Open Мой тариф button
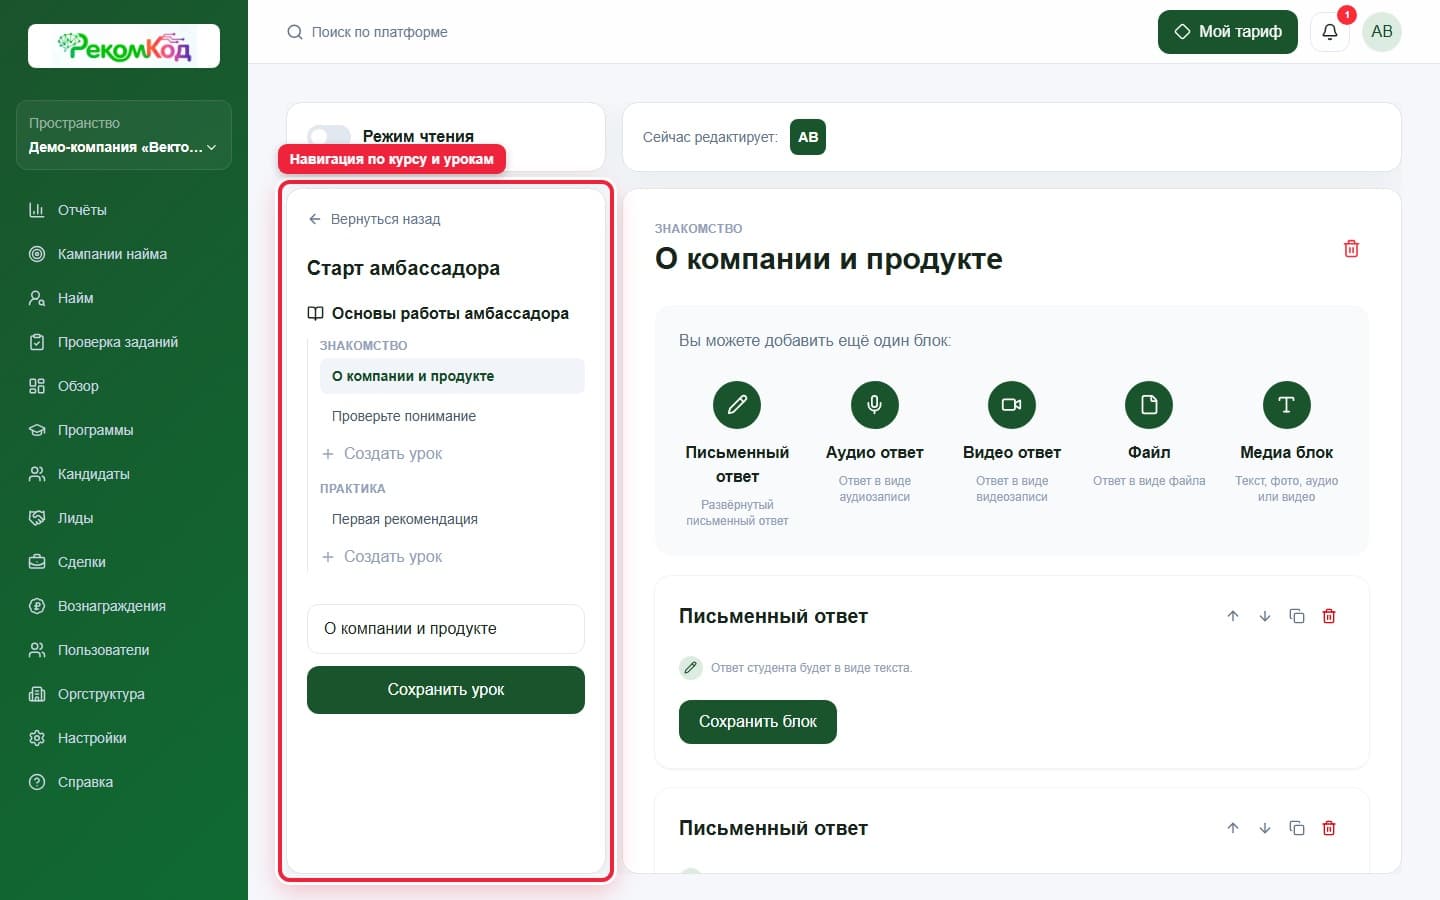The image size is (1440, 900). pyautogui.click(x=1228, y=32)
